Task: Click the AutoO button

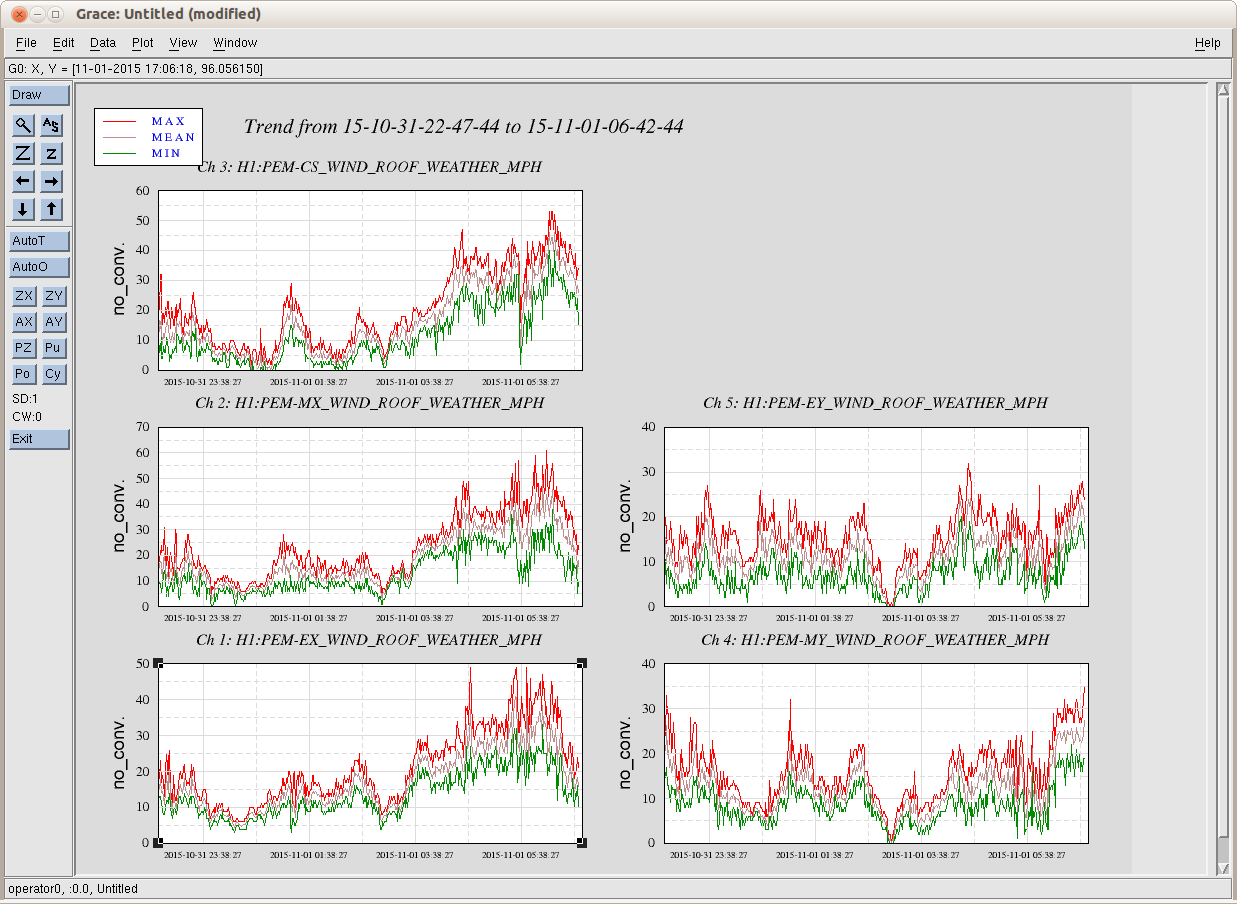Action: pos(40,267)
